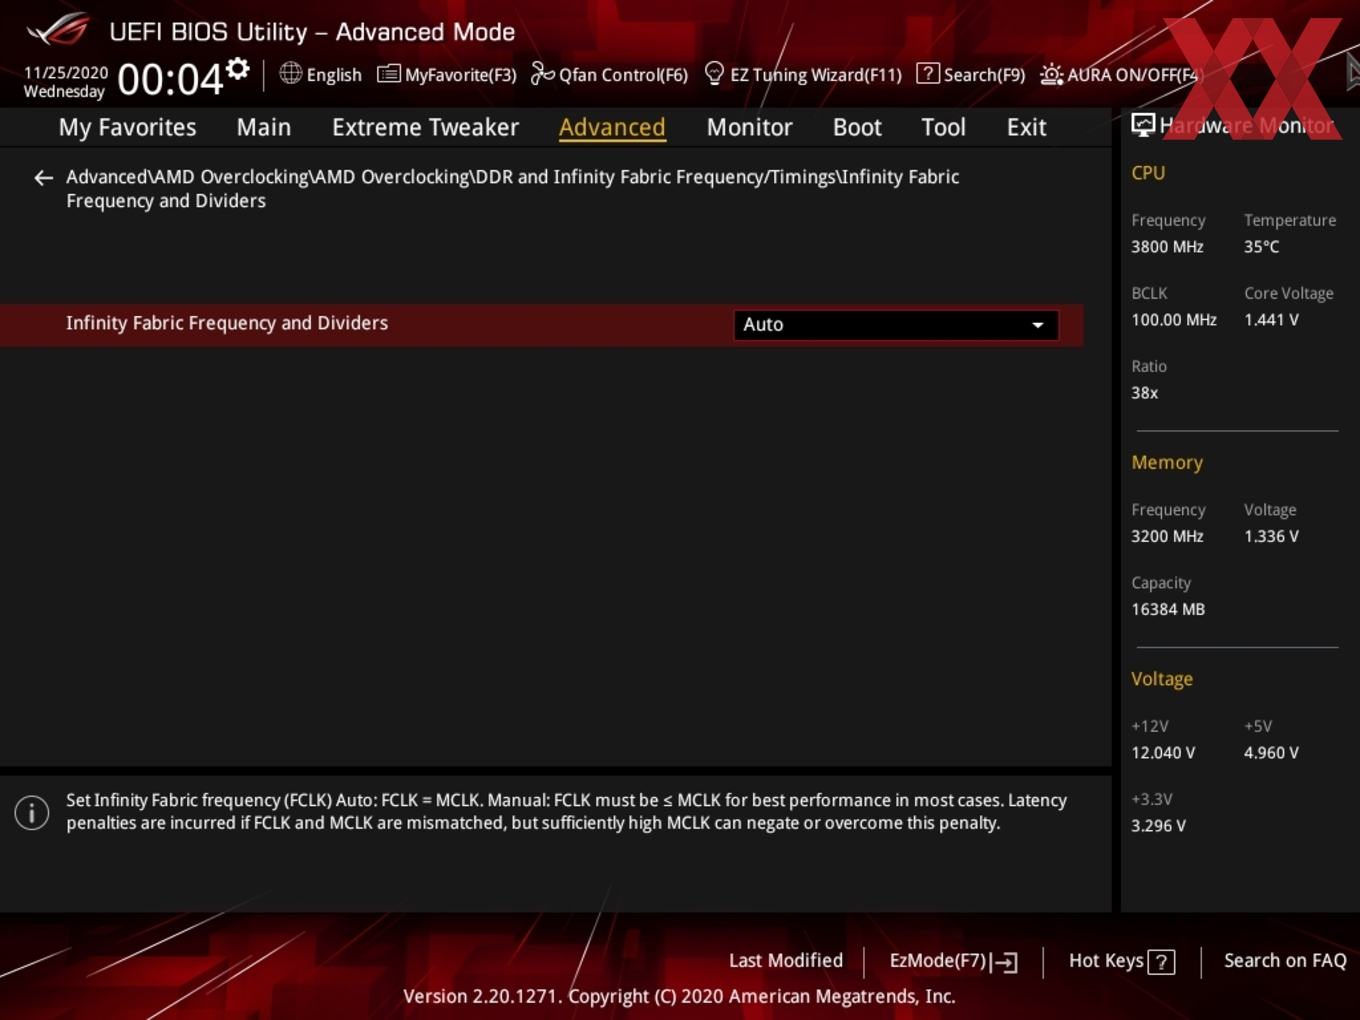1360x1020 pixels.
Task: Click the CPU section heading
Action: pyautogui.click(x=1148, y=172)
